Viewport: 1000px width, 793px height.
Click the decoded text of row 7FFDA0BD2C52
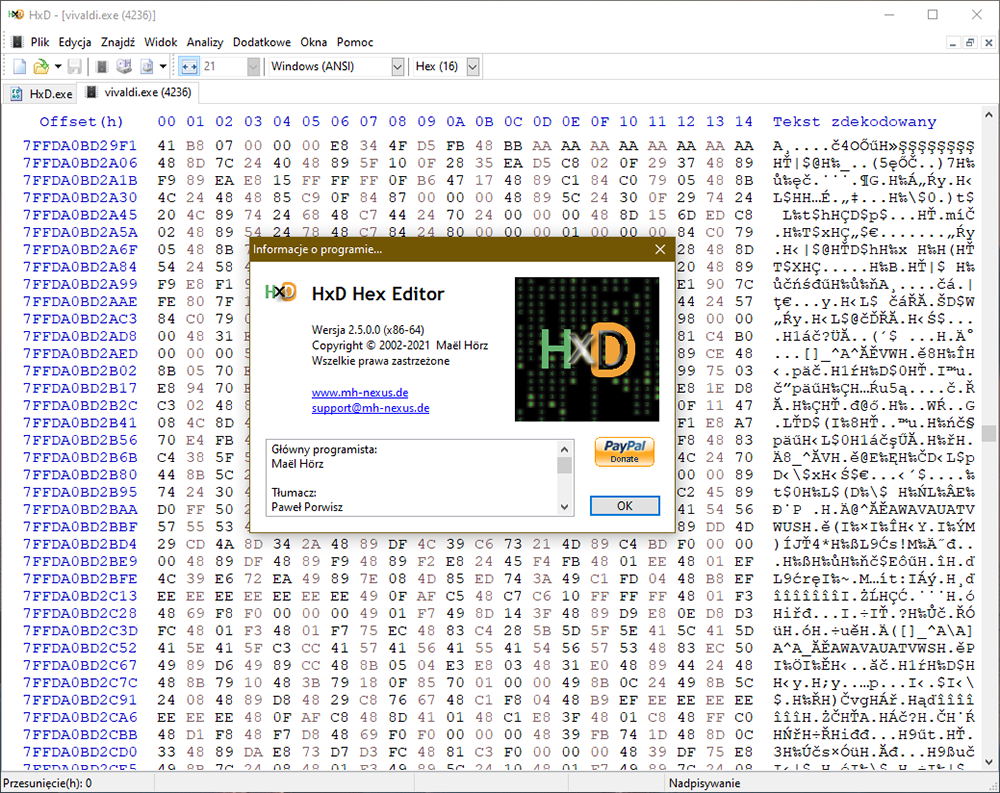(874, 648)
